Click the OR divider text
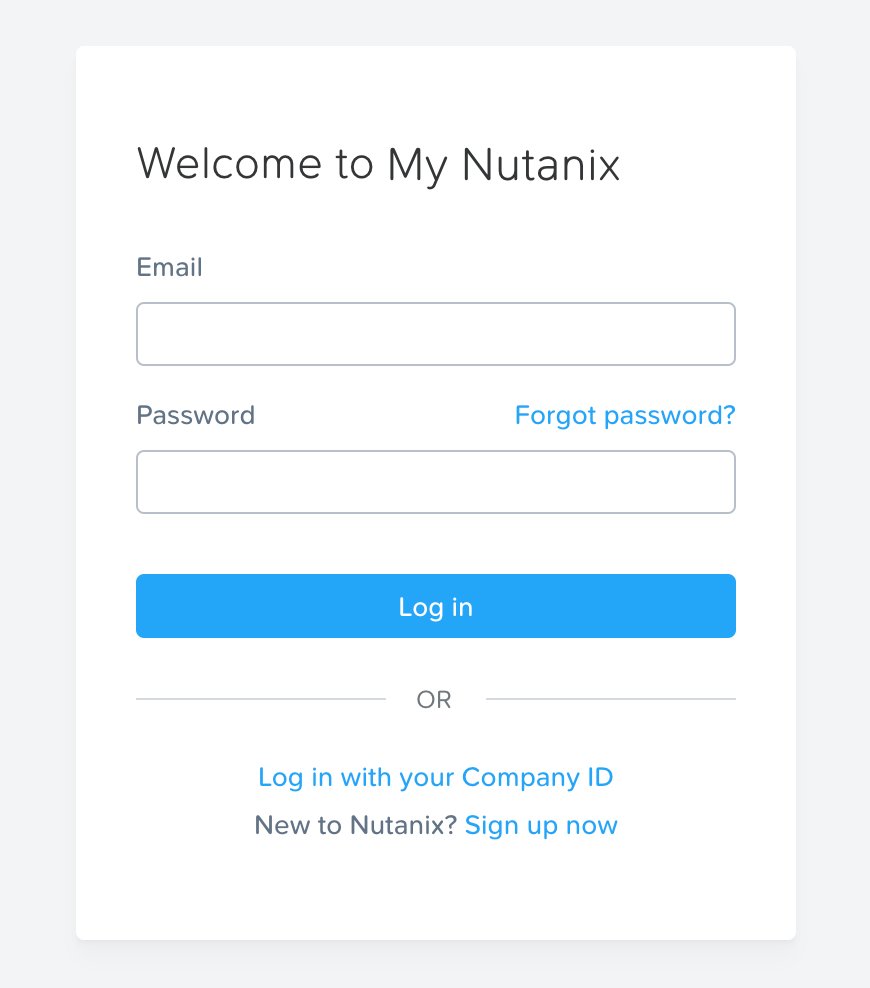 tap(434, 700)
